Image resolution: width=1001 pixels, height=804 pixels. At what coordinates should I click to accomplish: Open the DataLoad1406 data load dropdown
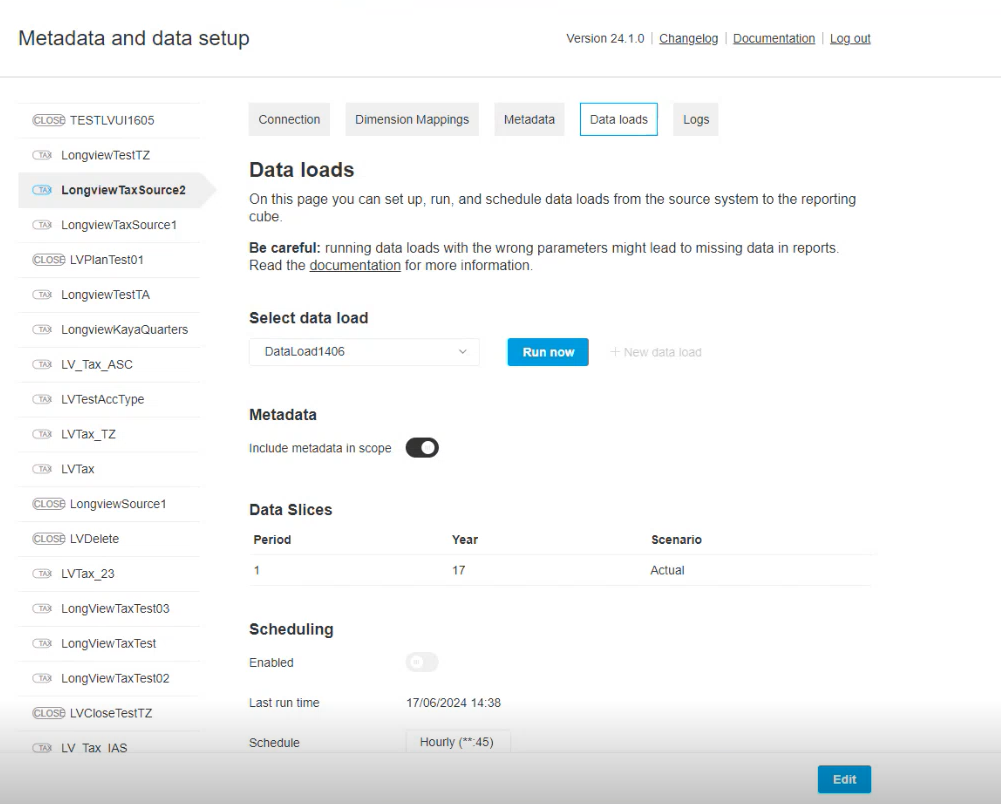(x=364, y=352)
